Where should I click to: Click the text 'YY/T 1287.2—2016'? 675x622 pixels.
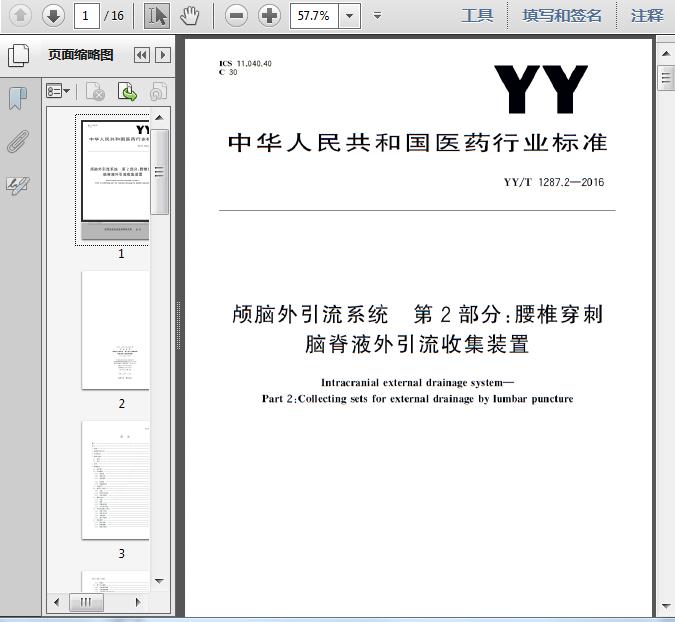554,182
